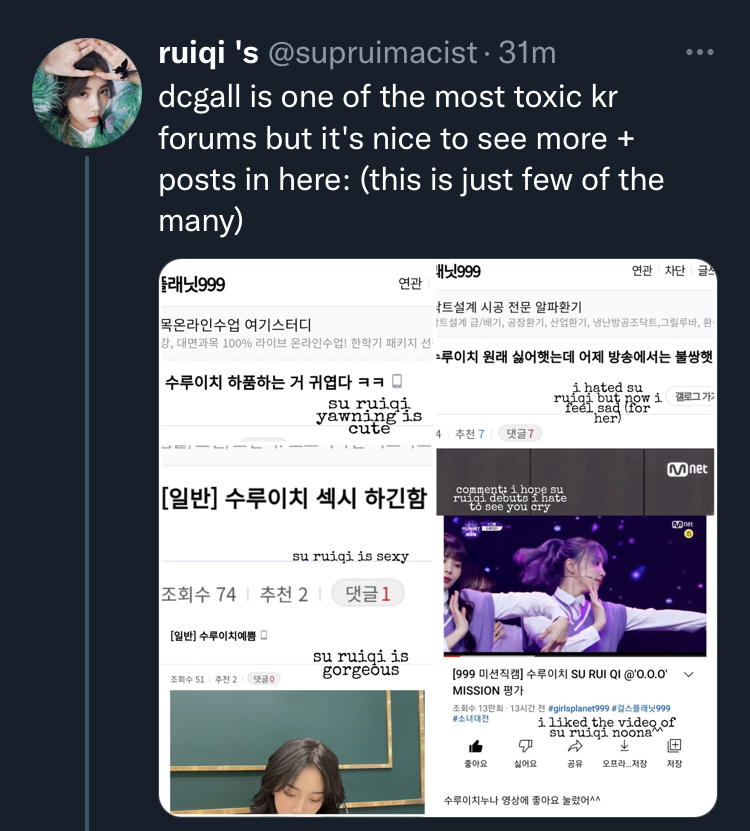The width and height of the screenshot is (750, 831).
Task: Click the thumbs-down 싫어요 dislike icon
Action: coord(525,746)
